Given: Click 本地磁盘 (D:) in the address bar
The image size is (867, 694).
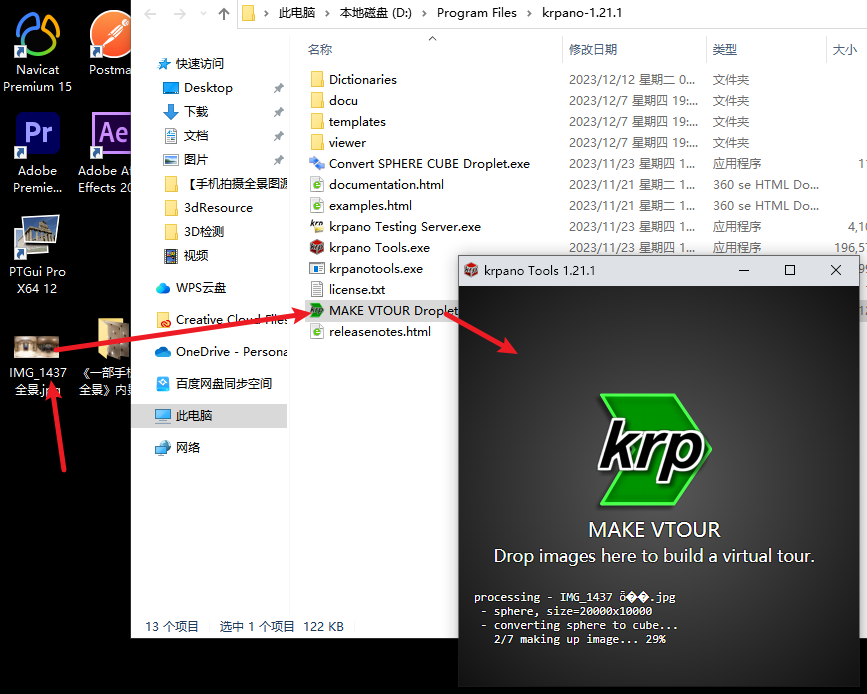Looking at the screenshot, I should click(x=375, y=13).
